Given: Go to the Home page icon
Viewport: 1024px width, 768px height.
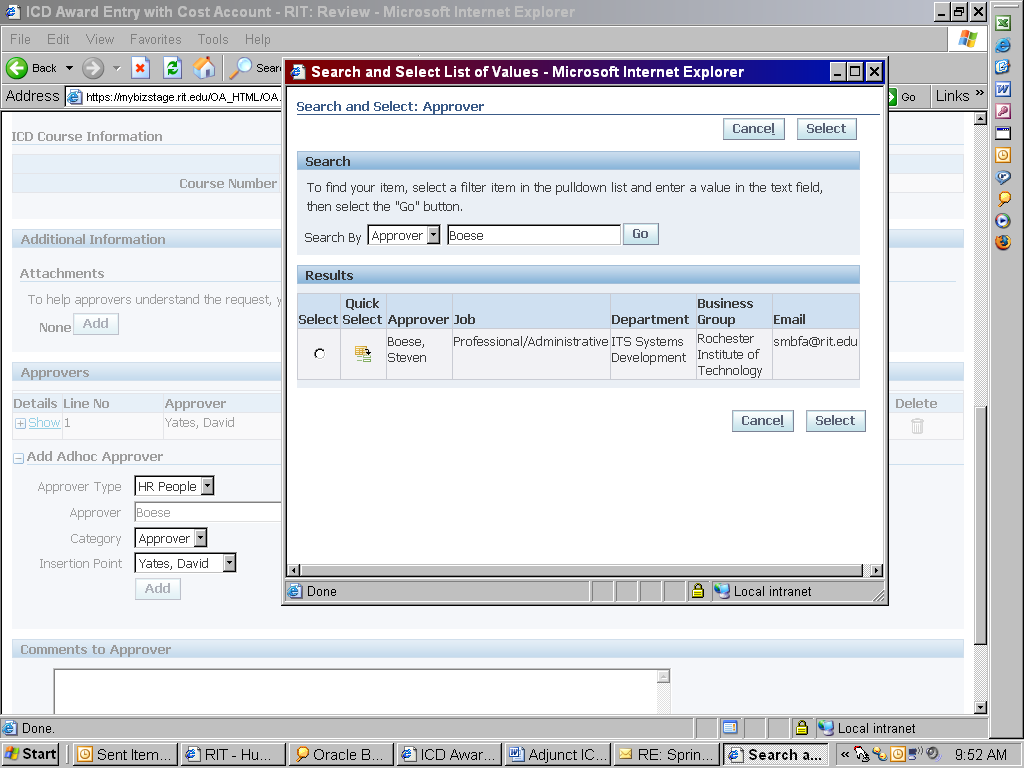Looking at the screenshot, I should pos(204,68).
